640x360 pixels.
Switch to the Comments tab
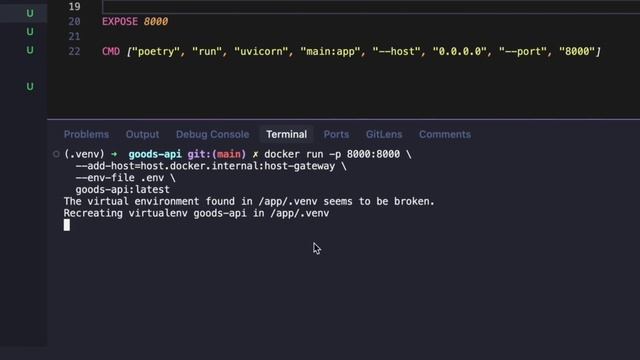point(445,134)
